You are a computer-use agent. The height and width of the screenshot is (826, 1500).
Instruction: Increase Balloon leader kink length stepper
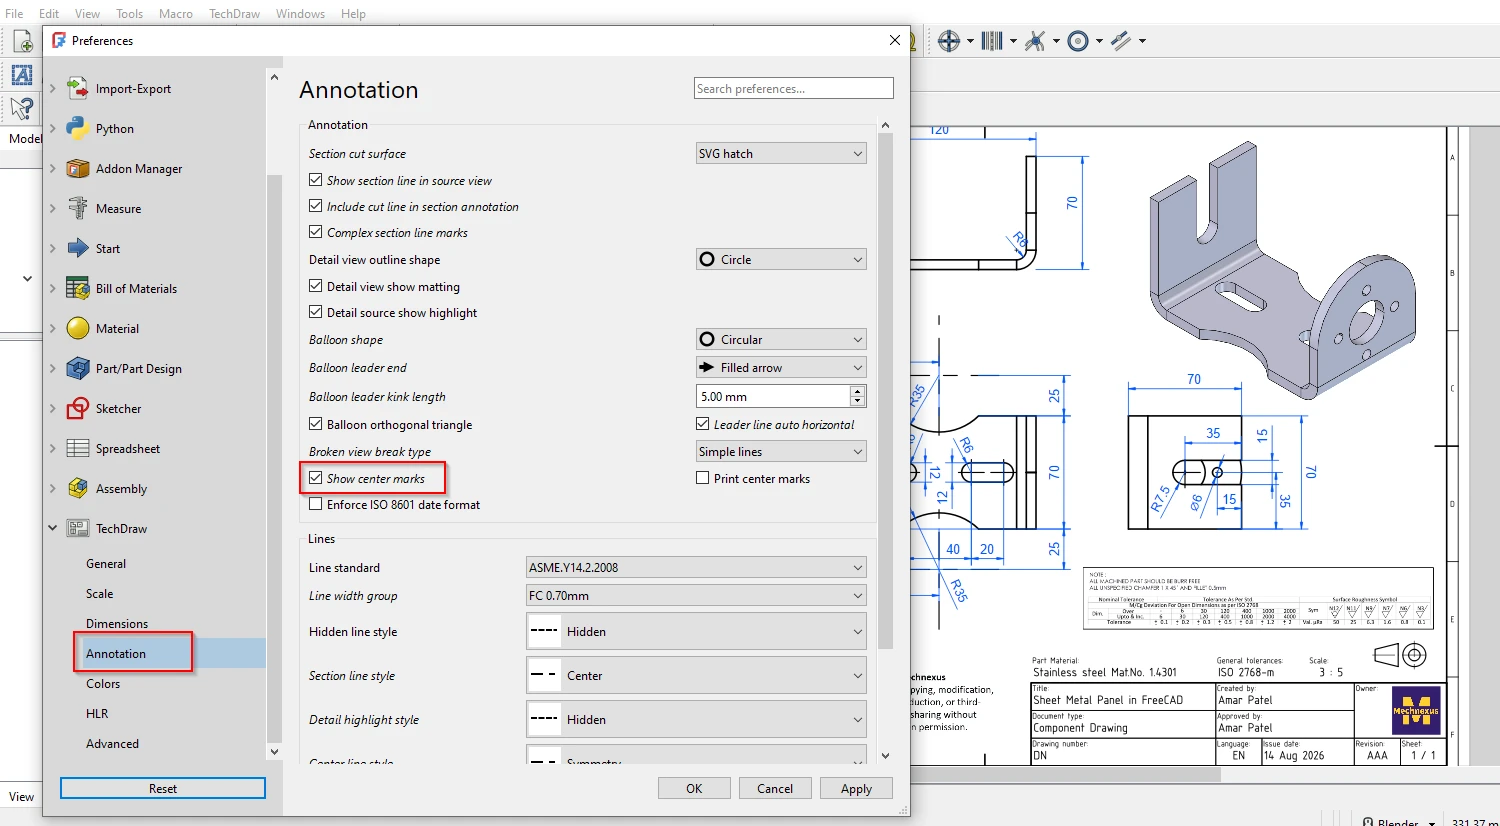point(857,391)
